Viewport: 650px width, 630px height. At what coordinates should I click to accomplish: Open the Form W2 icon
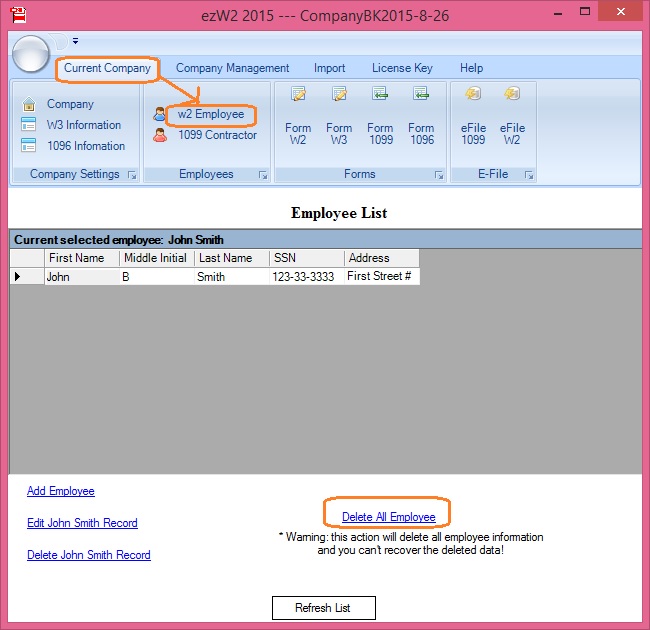pos(298,96)
